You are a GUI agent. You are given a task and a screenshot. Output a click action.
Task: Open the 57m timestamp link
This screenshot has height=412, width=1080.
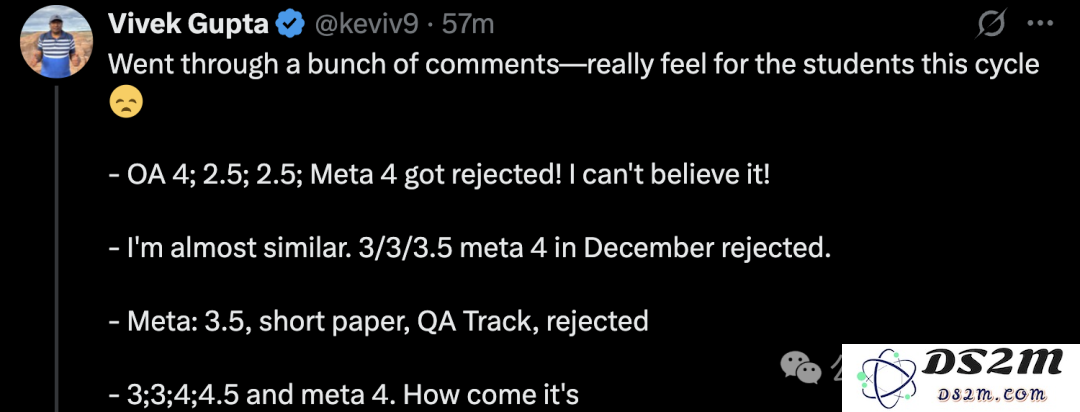pyautogui.click(x=468, y=25)
